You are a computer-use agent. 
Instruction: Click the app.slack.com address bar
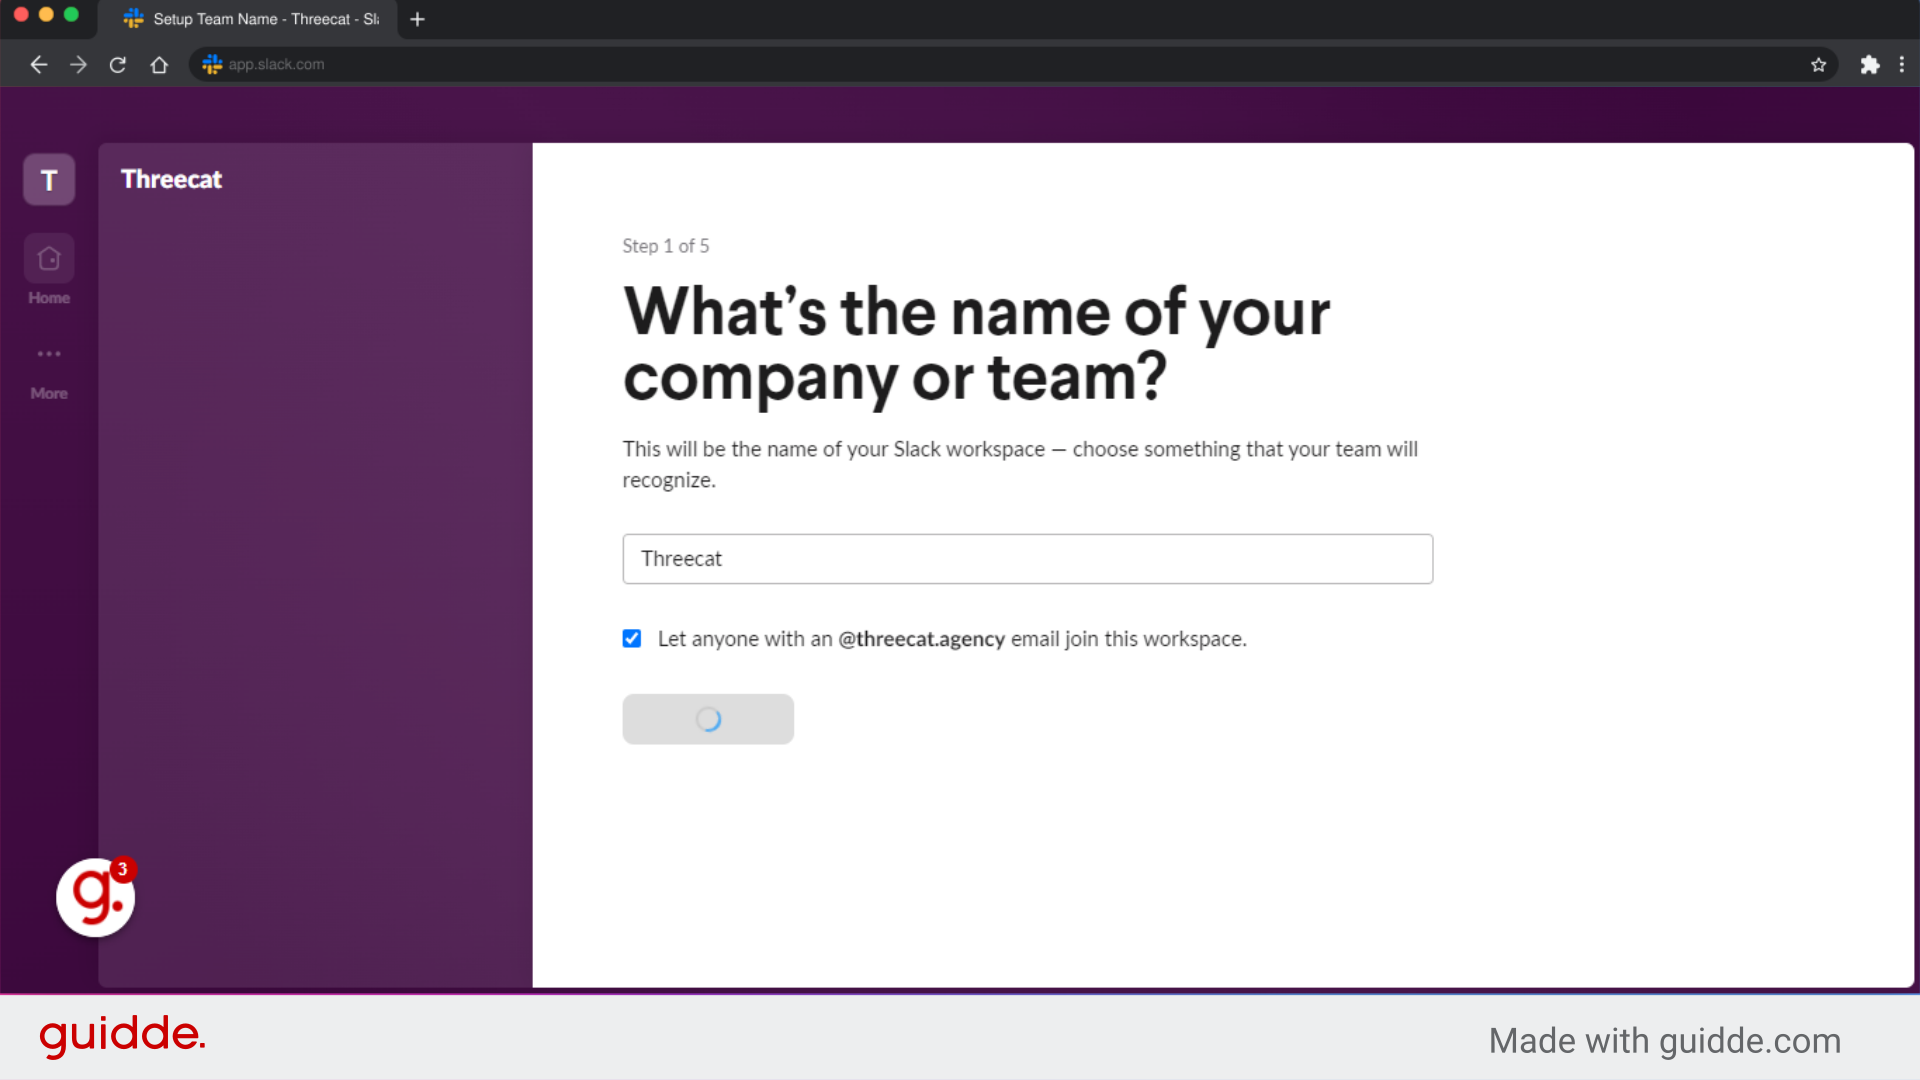(x=277, y=64)
